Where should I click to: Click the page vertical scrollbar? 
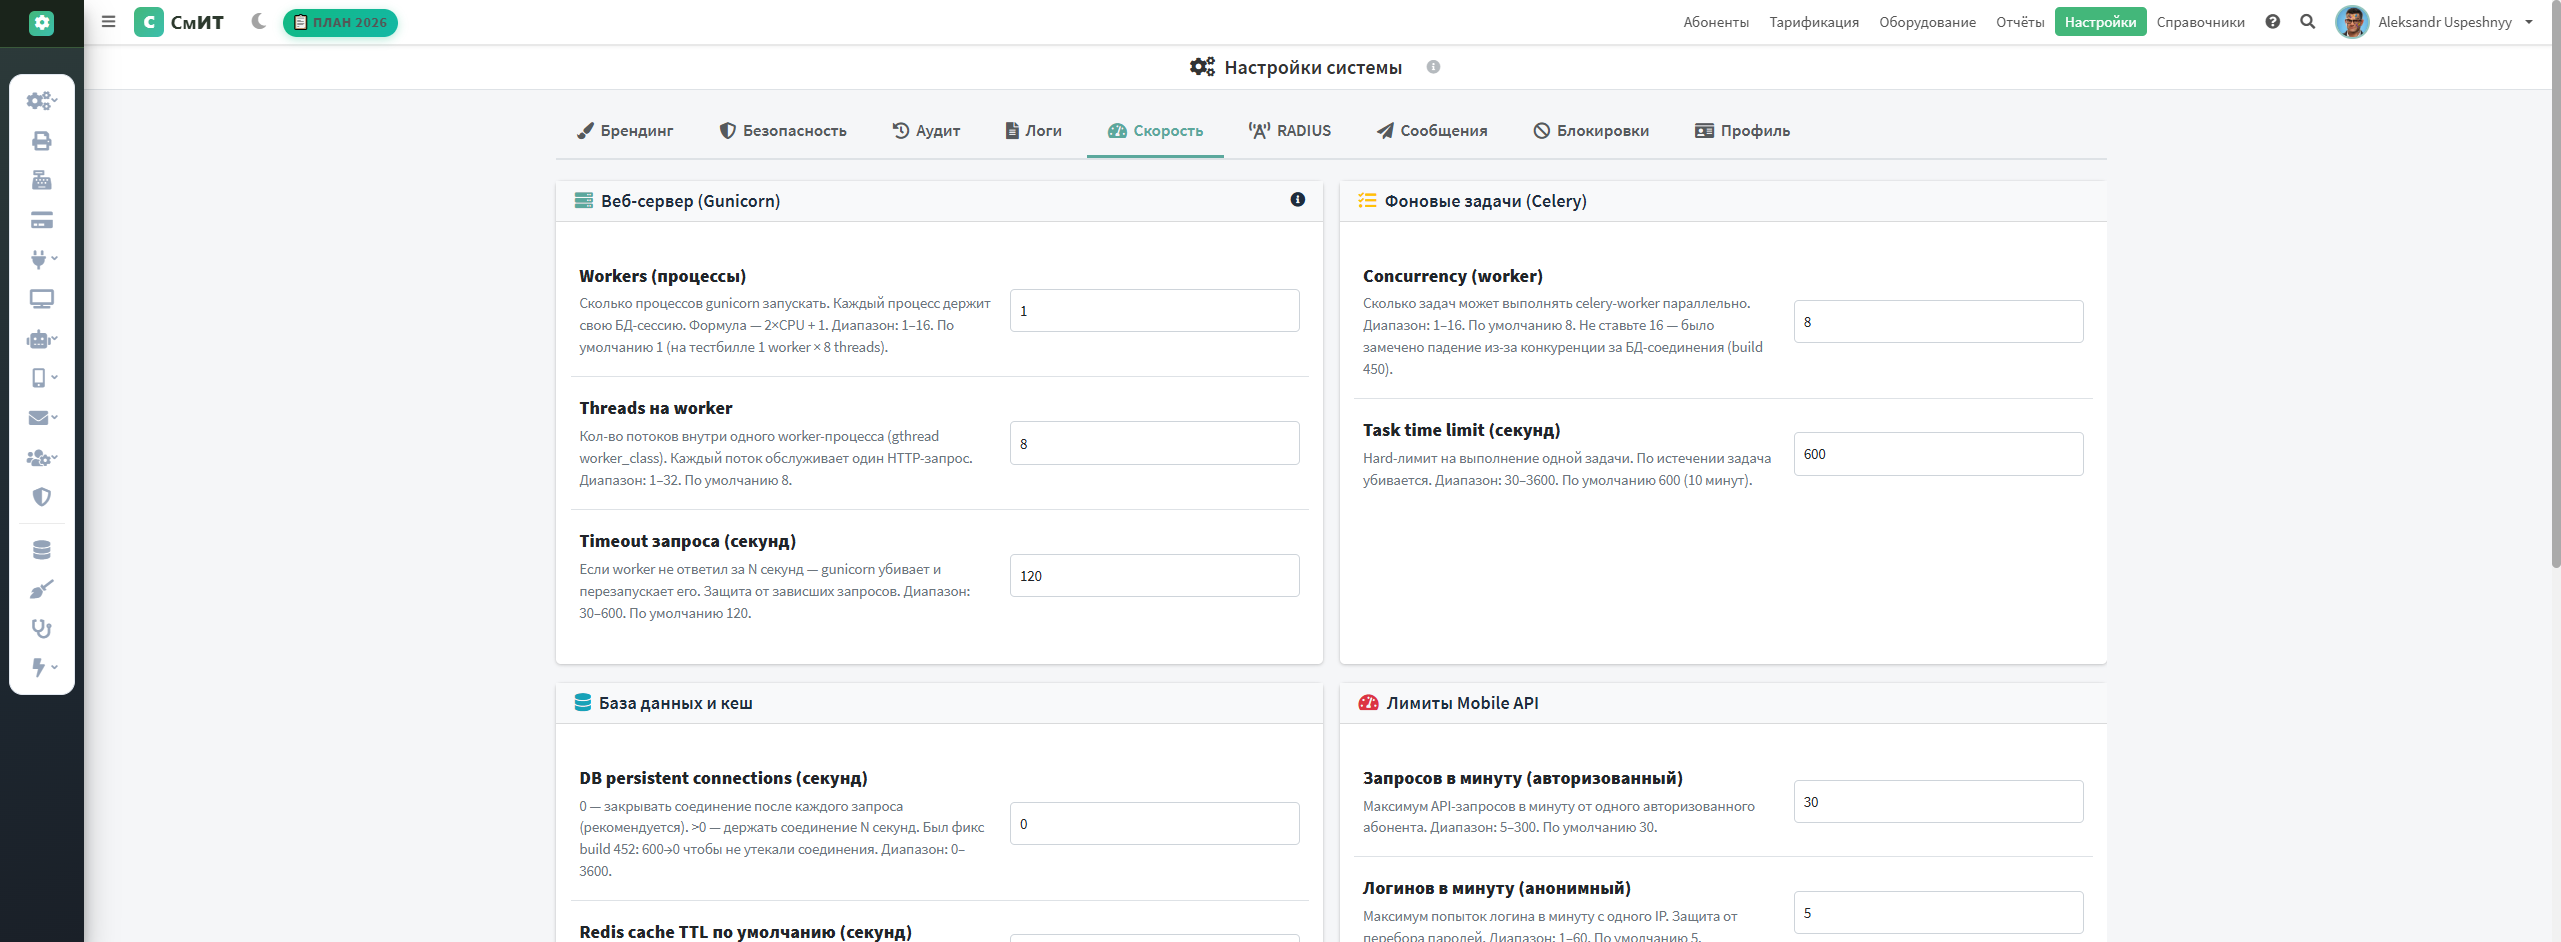coord(2555,285)
